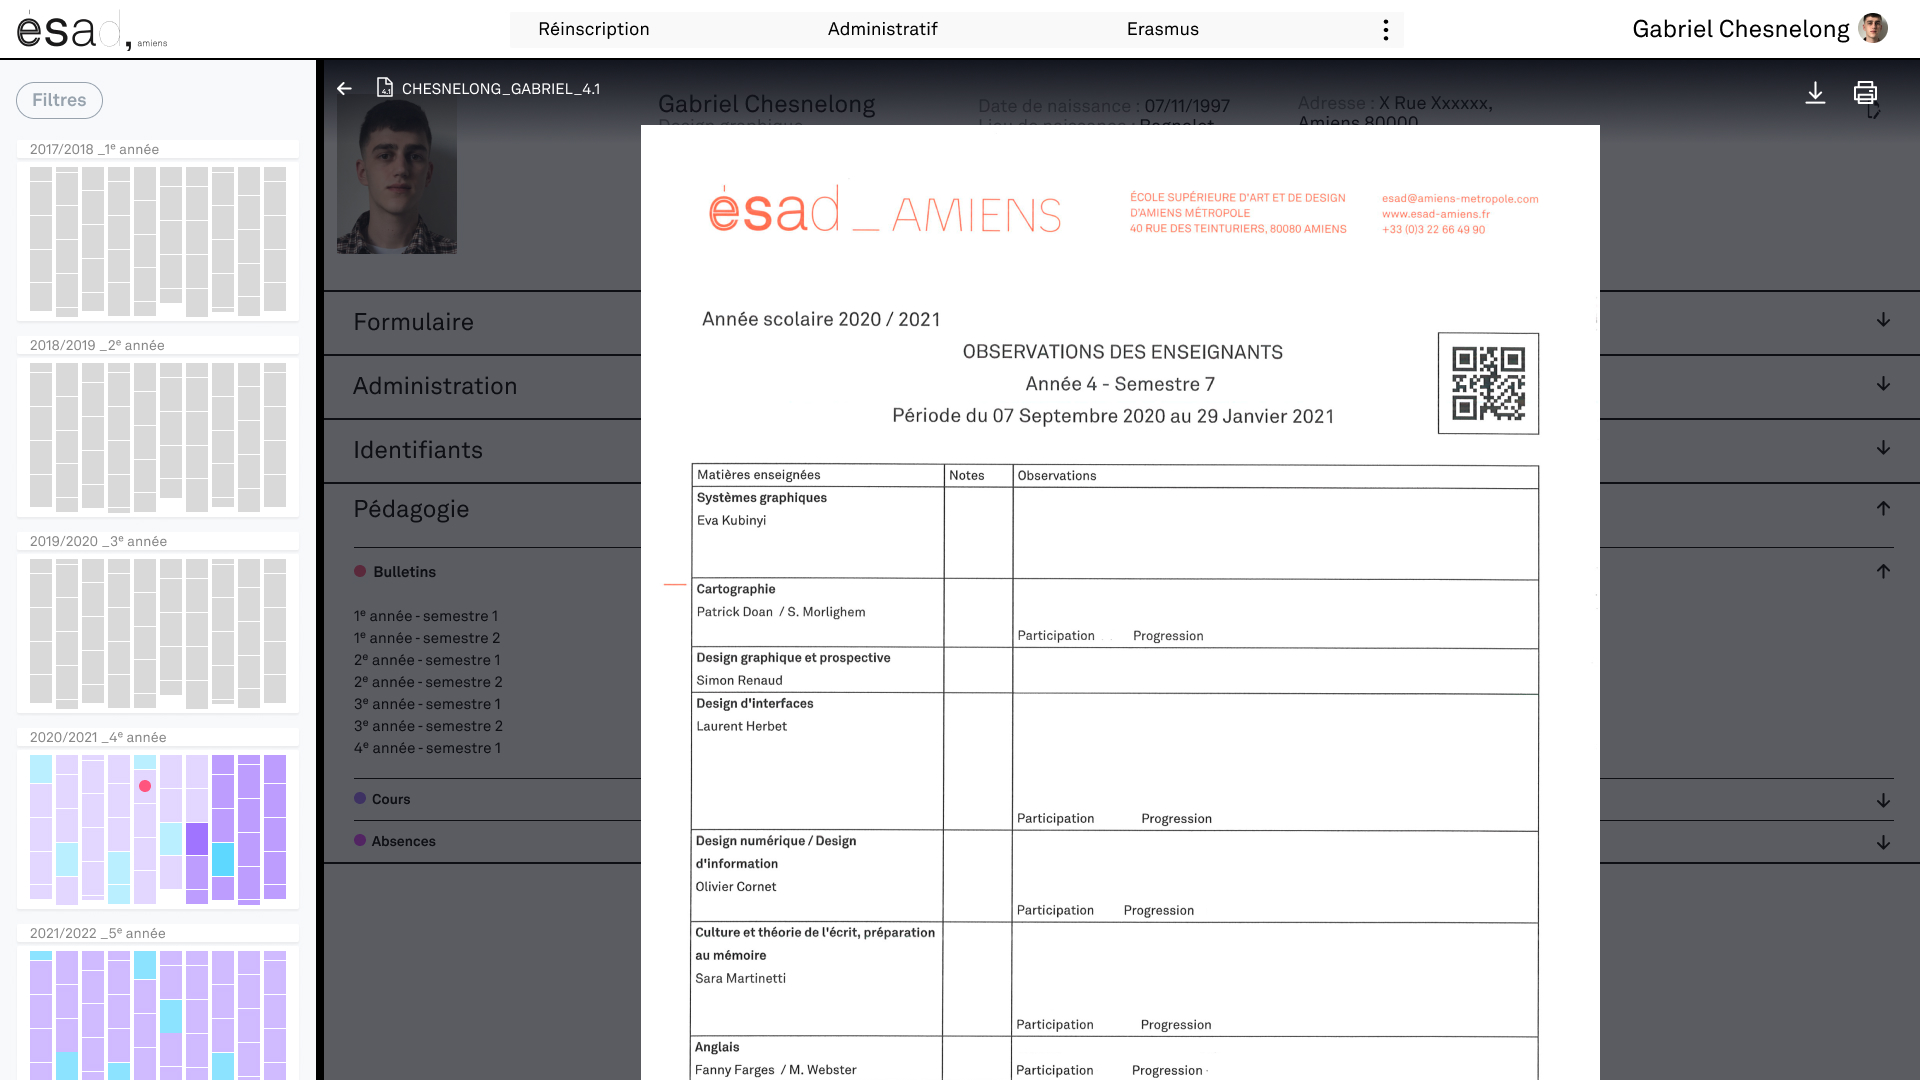This screenshot has height=1080, width=1920.
Task: Open bulletin 3e année - semestre 2
Action: [x=427, y=726]
